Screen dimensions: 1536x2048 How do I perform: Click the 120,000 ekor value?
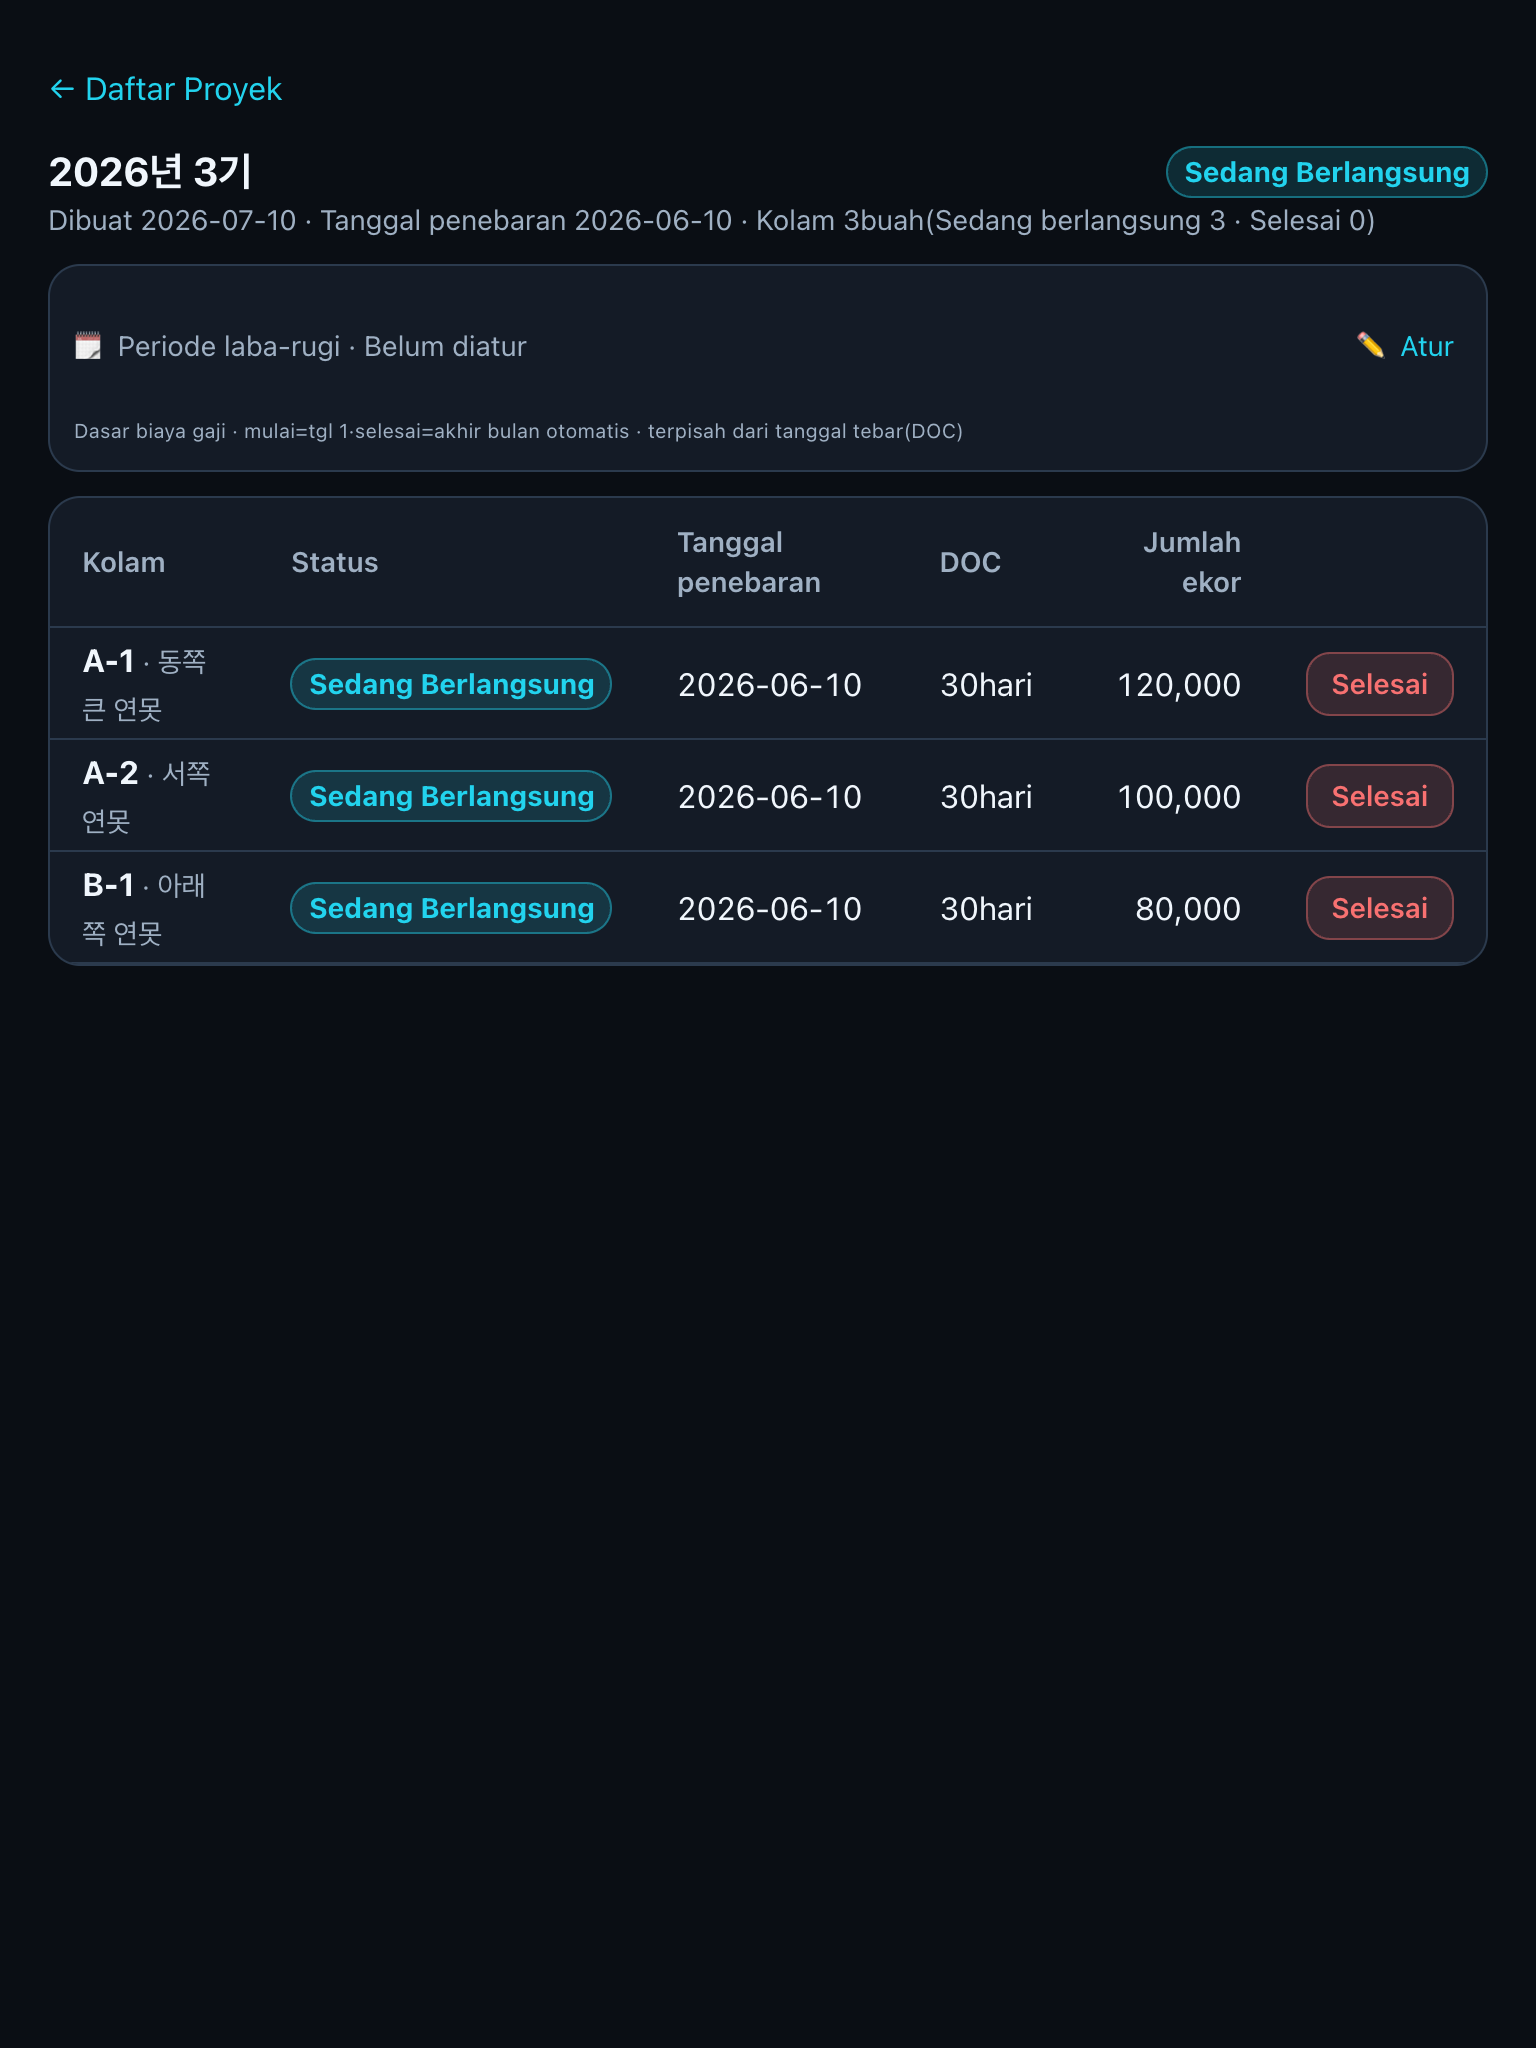pos(1179,685)
